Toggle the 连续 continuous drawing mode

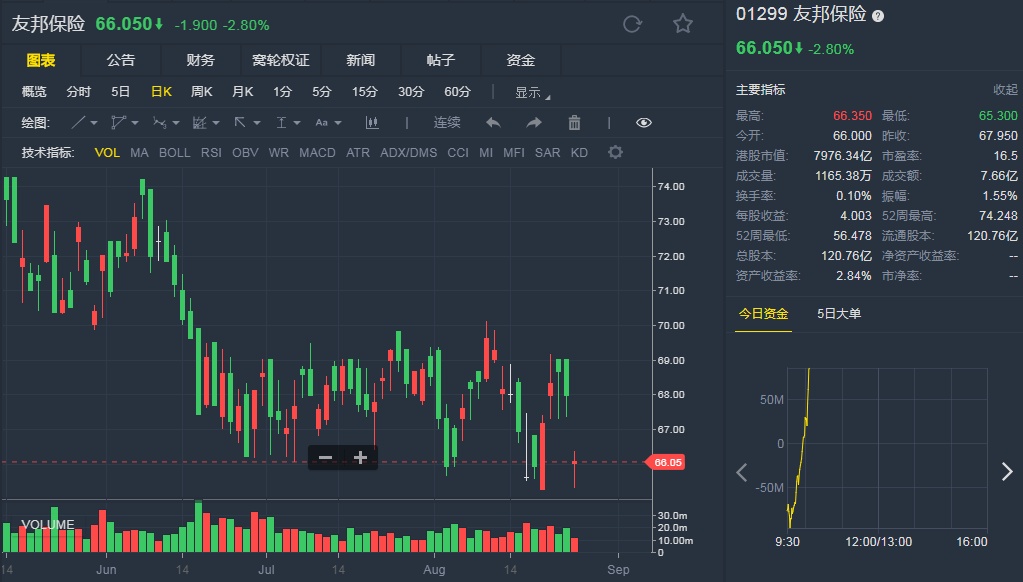(x=447, y=123)
